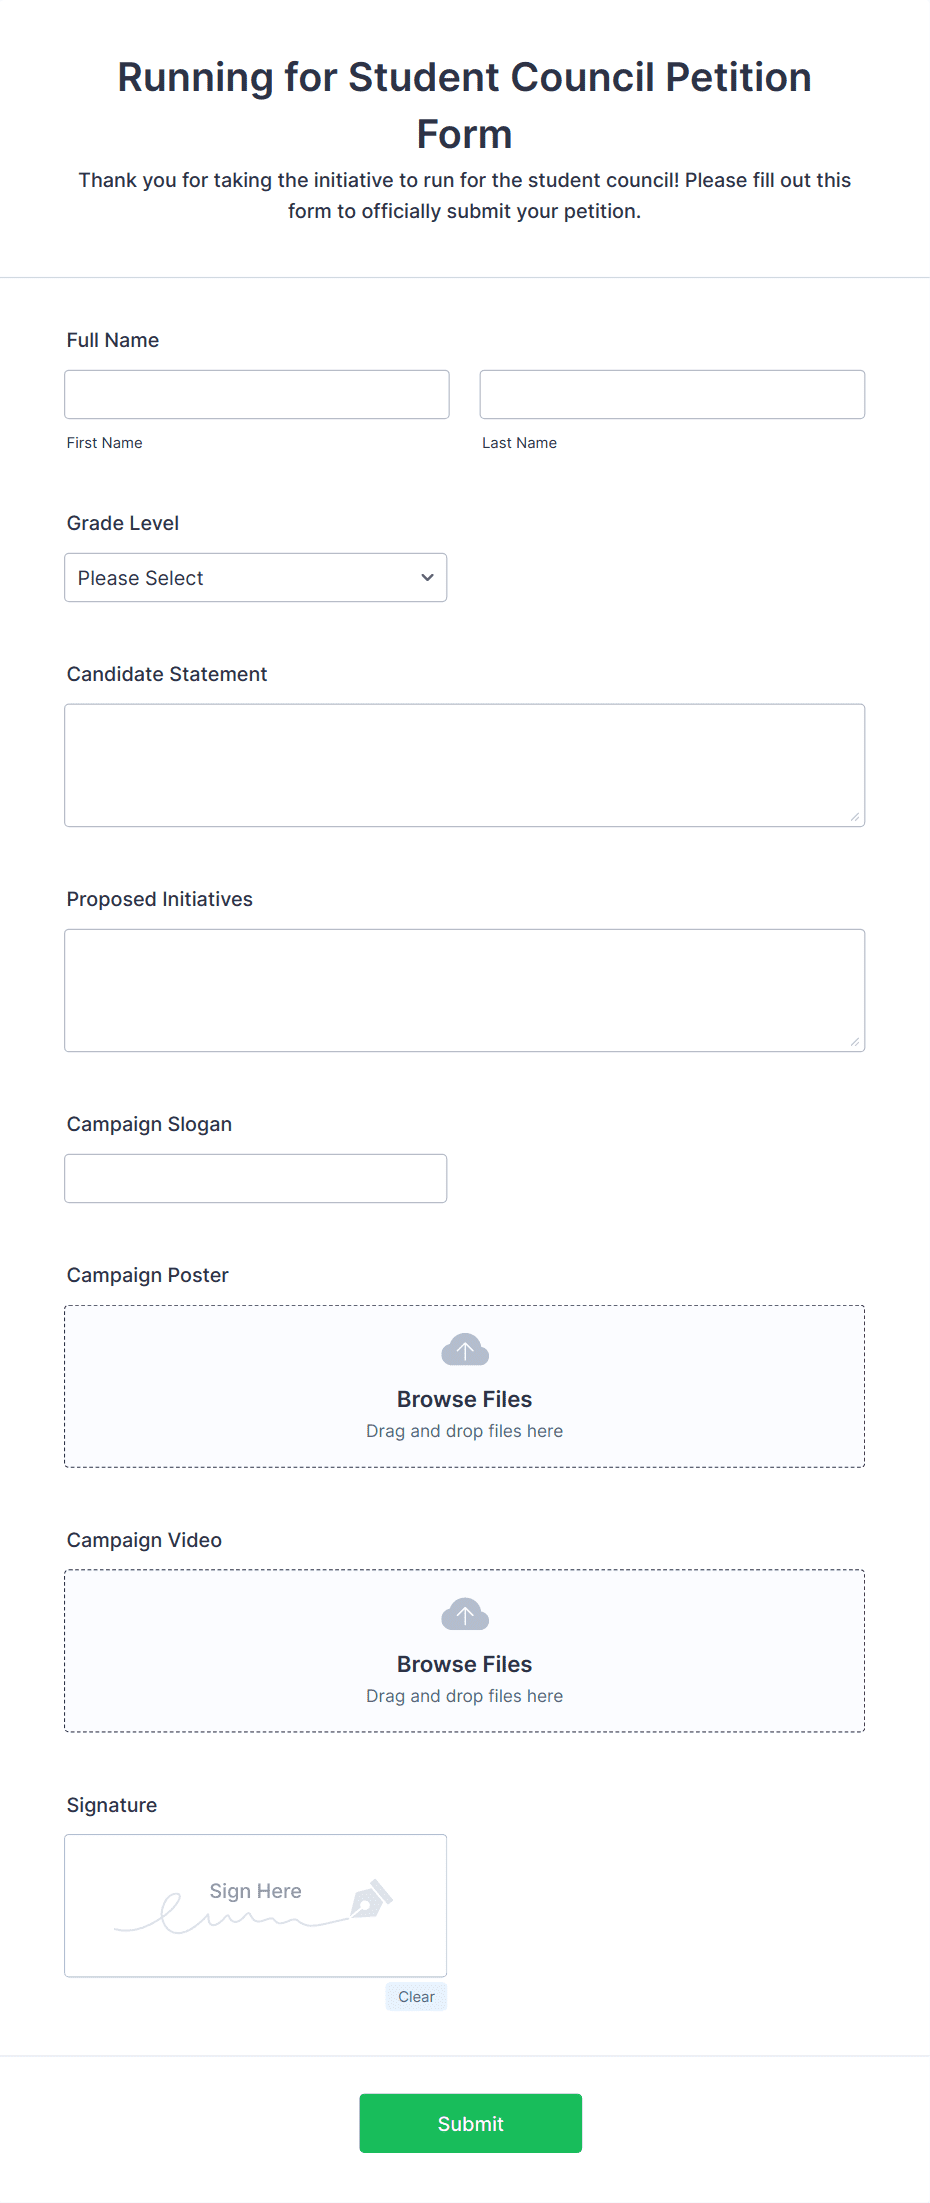Click the Campaign Video cloud upload icon
The image size is (930, 2203).
(464, 1613)
